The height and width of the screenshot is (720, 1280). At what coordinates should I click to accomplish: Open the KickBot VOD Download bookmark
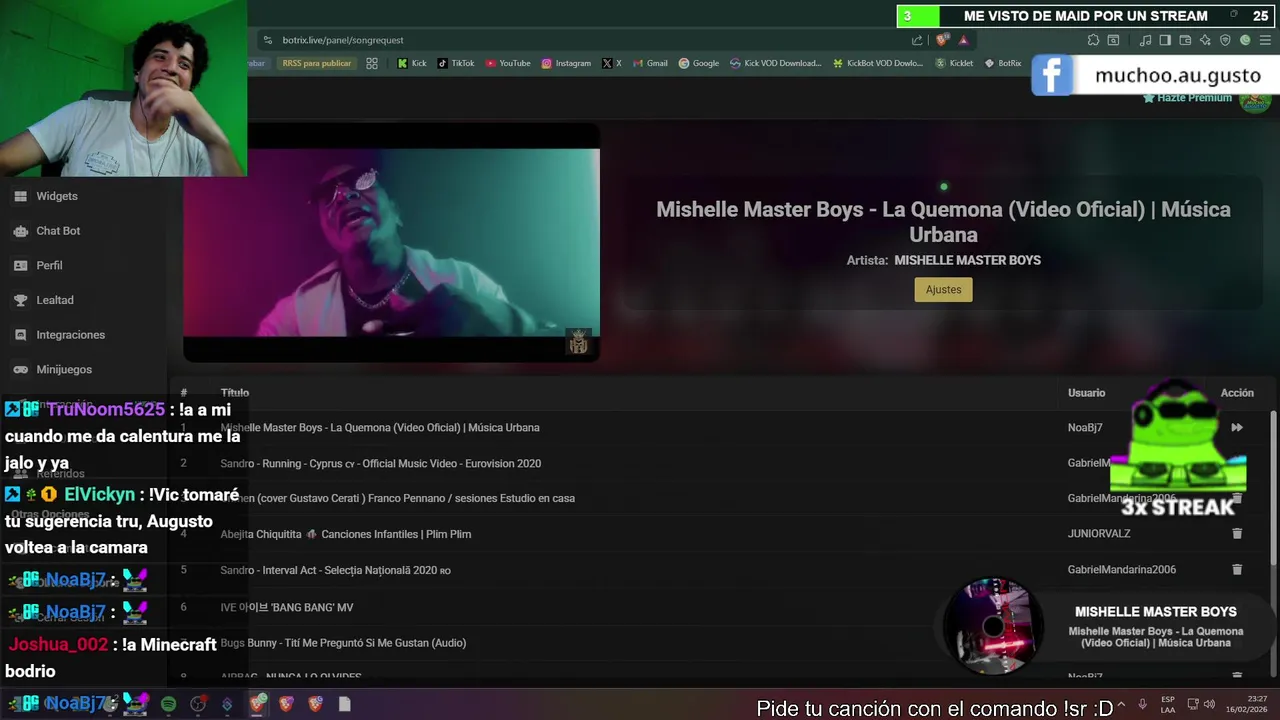coord(877,63)
